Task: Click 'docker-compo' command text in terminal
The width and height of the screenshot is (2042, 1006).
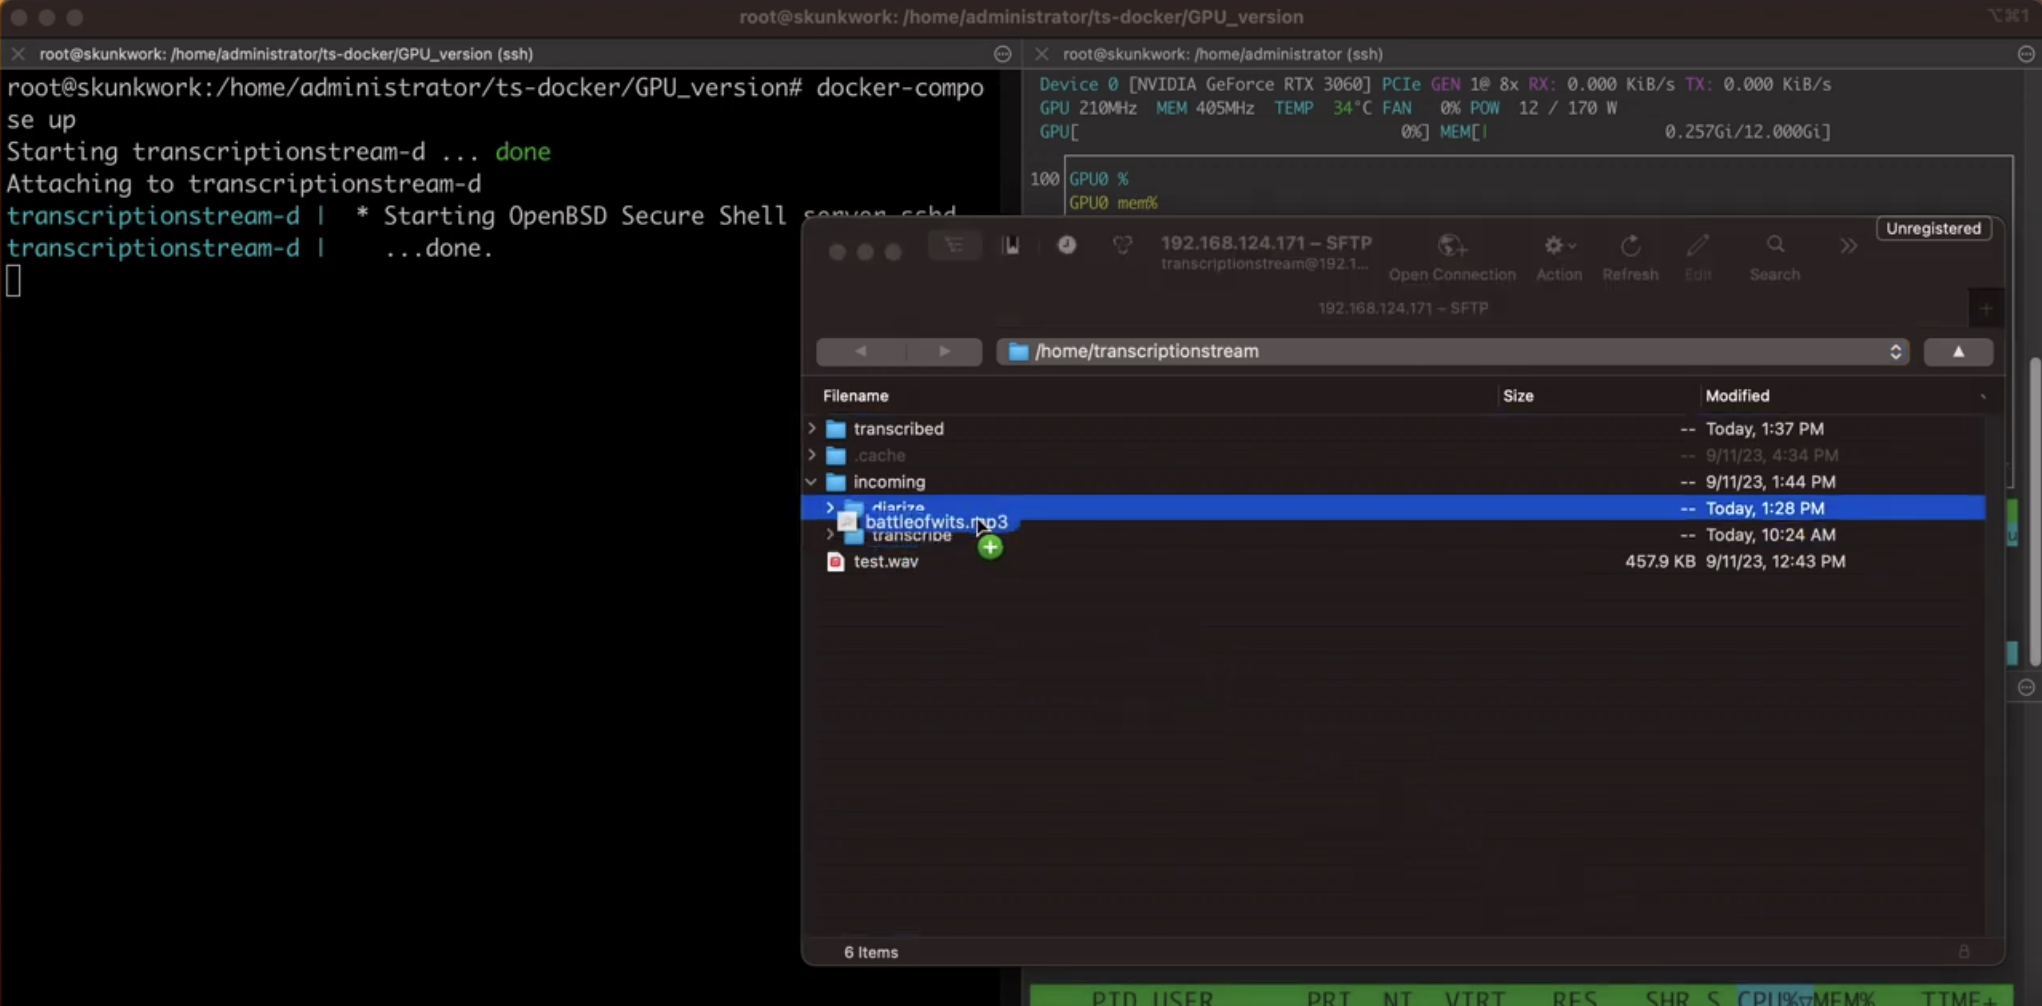Action: click(x=900, y=88)
